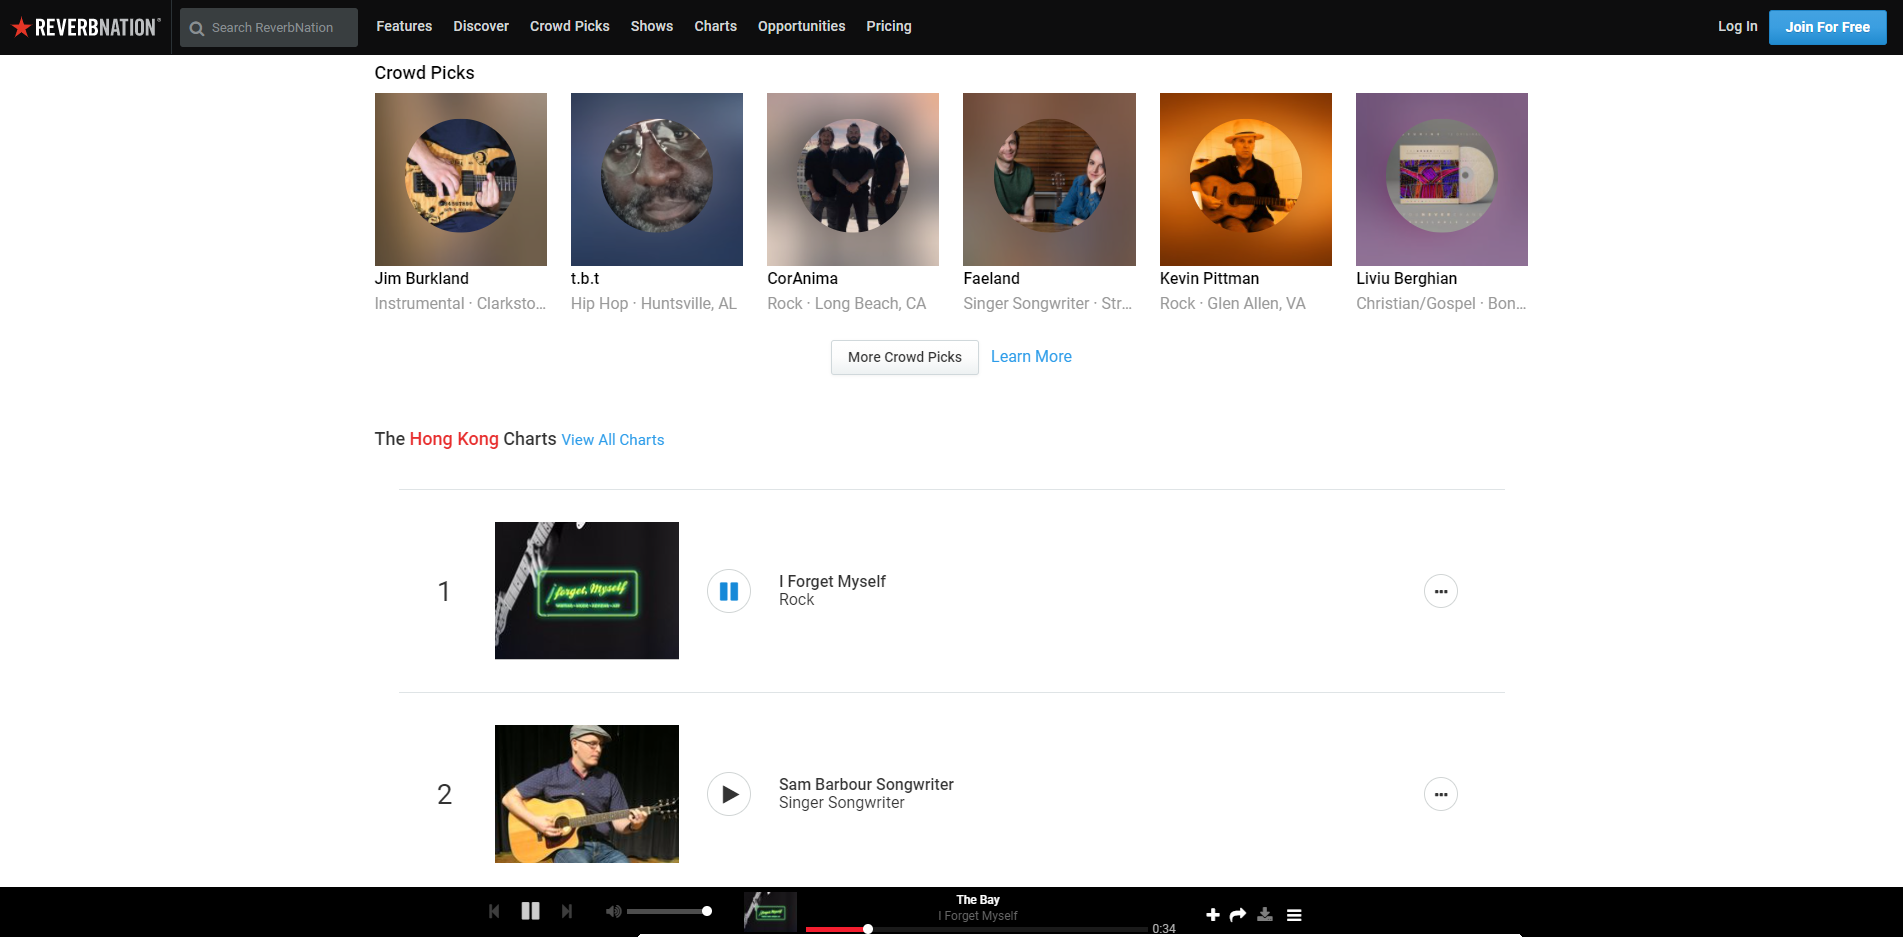Pause I Forget Myself in the chart
The height and width of the screenshot is (937, 1903).
[729, 591]
